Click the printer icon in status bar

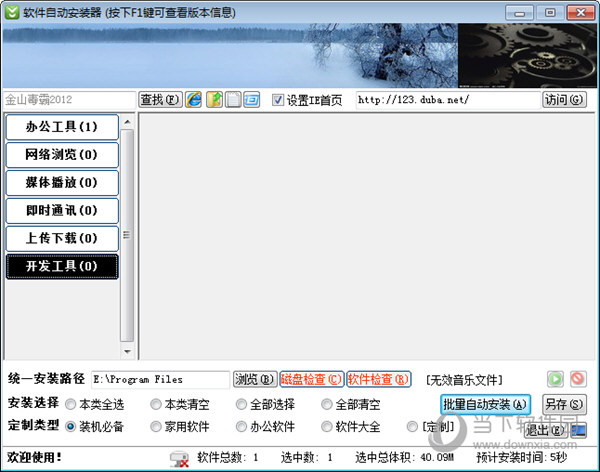tap(179, 459)
